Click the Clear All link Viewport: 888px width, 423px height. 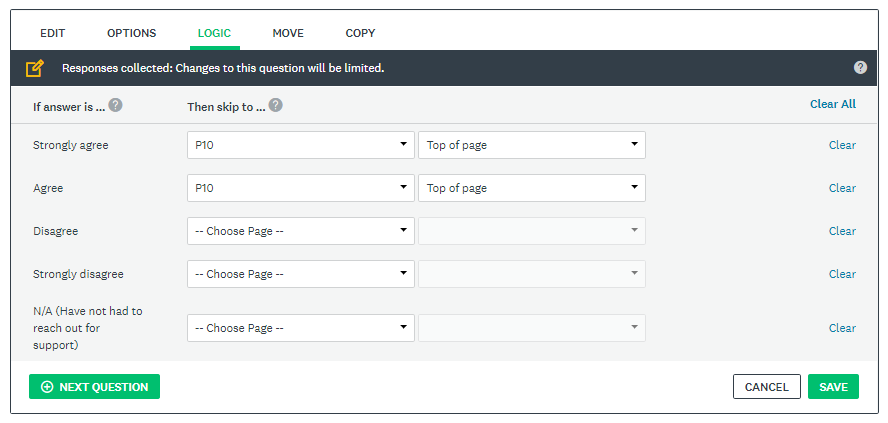pos(832,104)
